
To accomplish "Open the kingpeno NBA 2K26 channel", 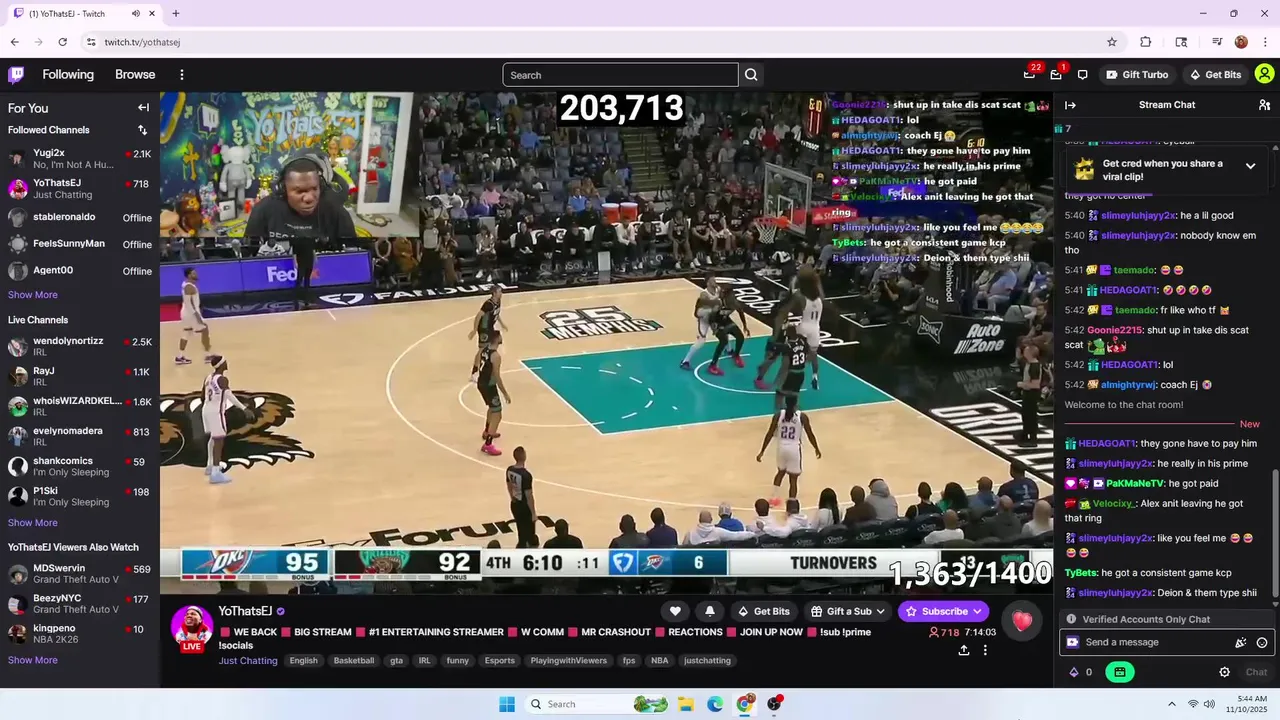I will (x=80, y=634).
